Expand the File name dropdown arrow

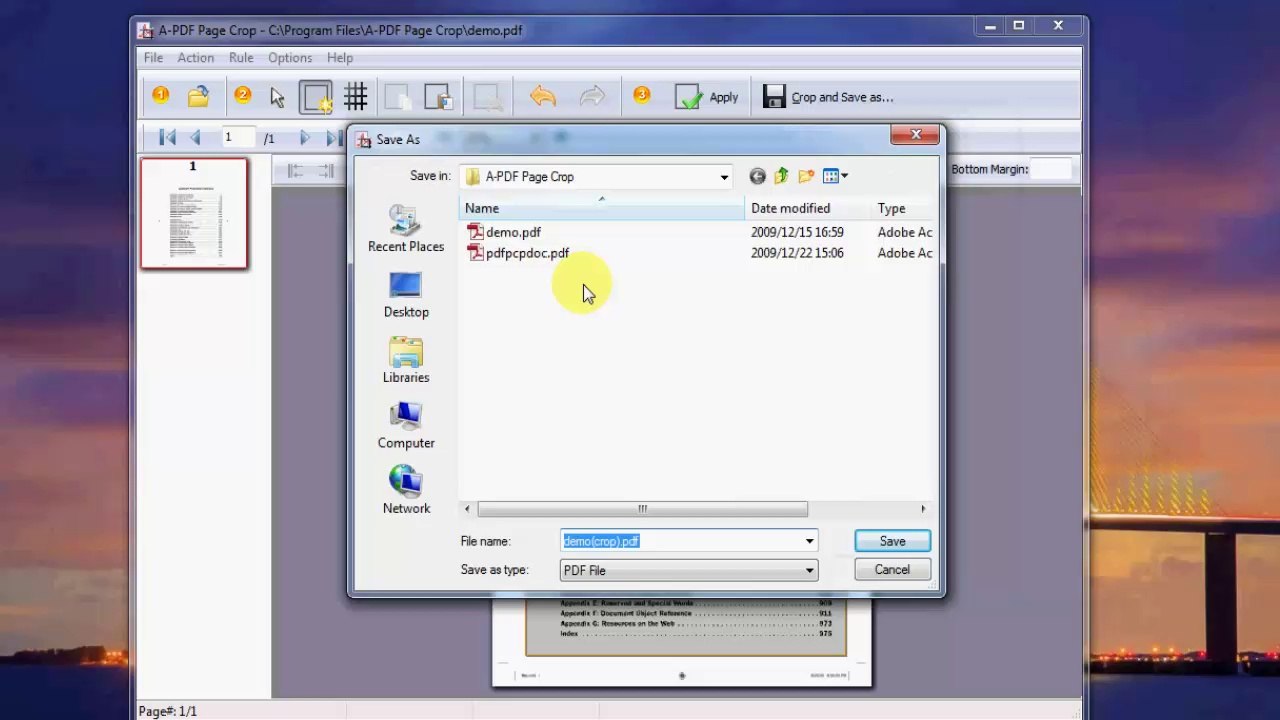click(x=809, y=541)
